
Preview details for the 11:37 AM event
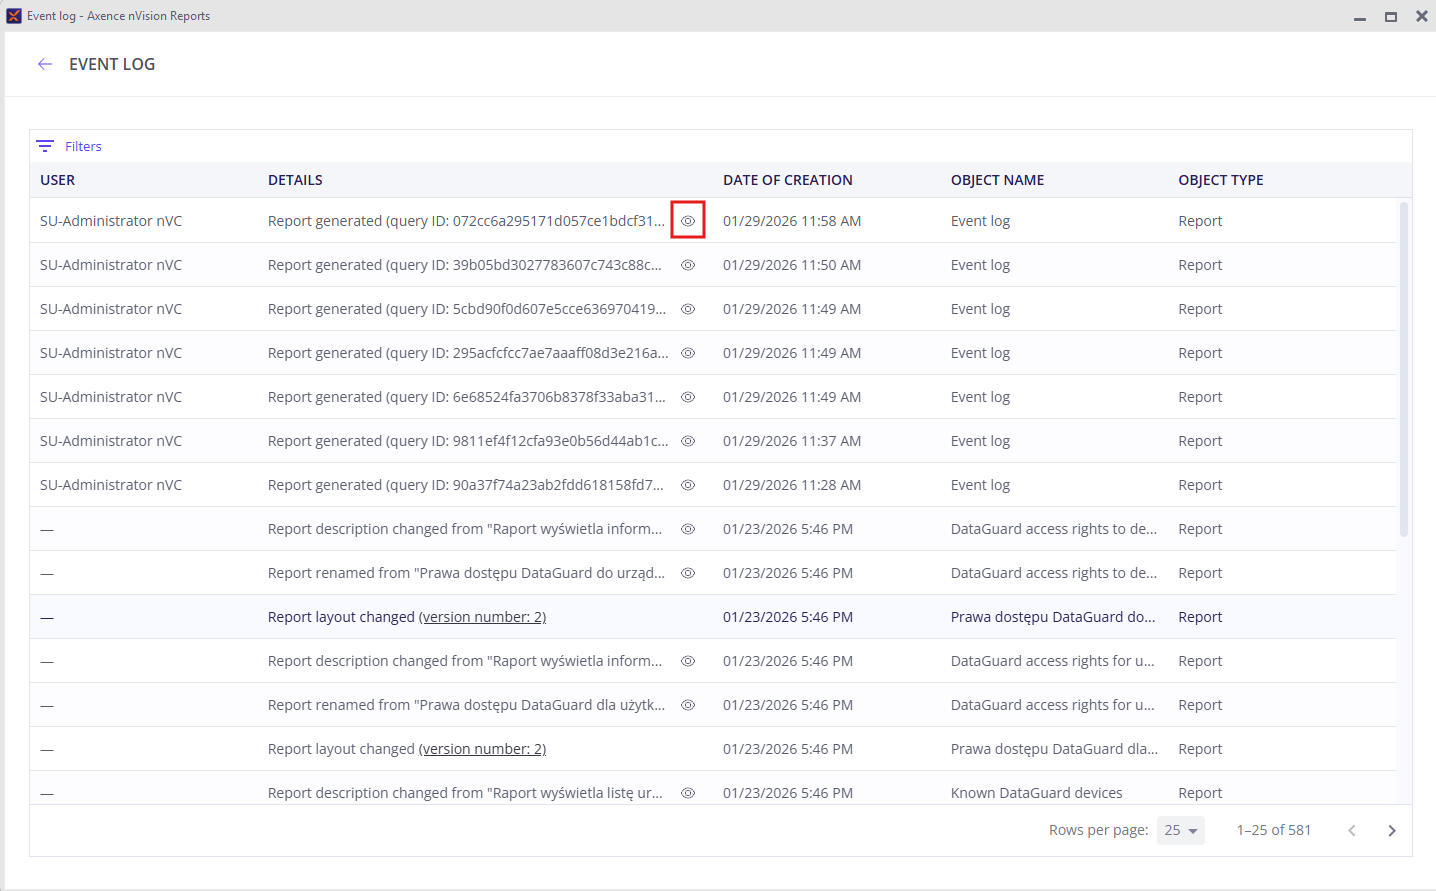tap(688, 441)
